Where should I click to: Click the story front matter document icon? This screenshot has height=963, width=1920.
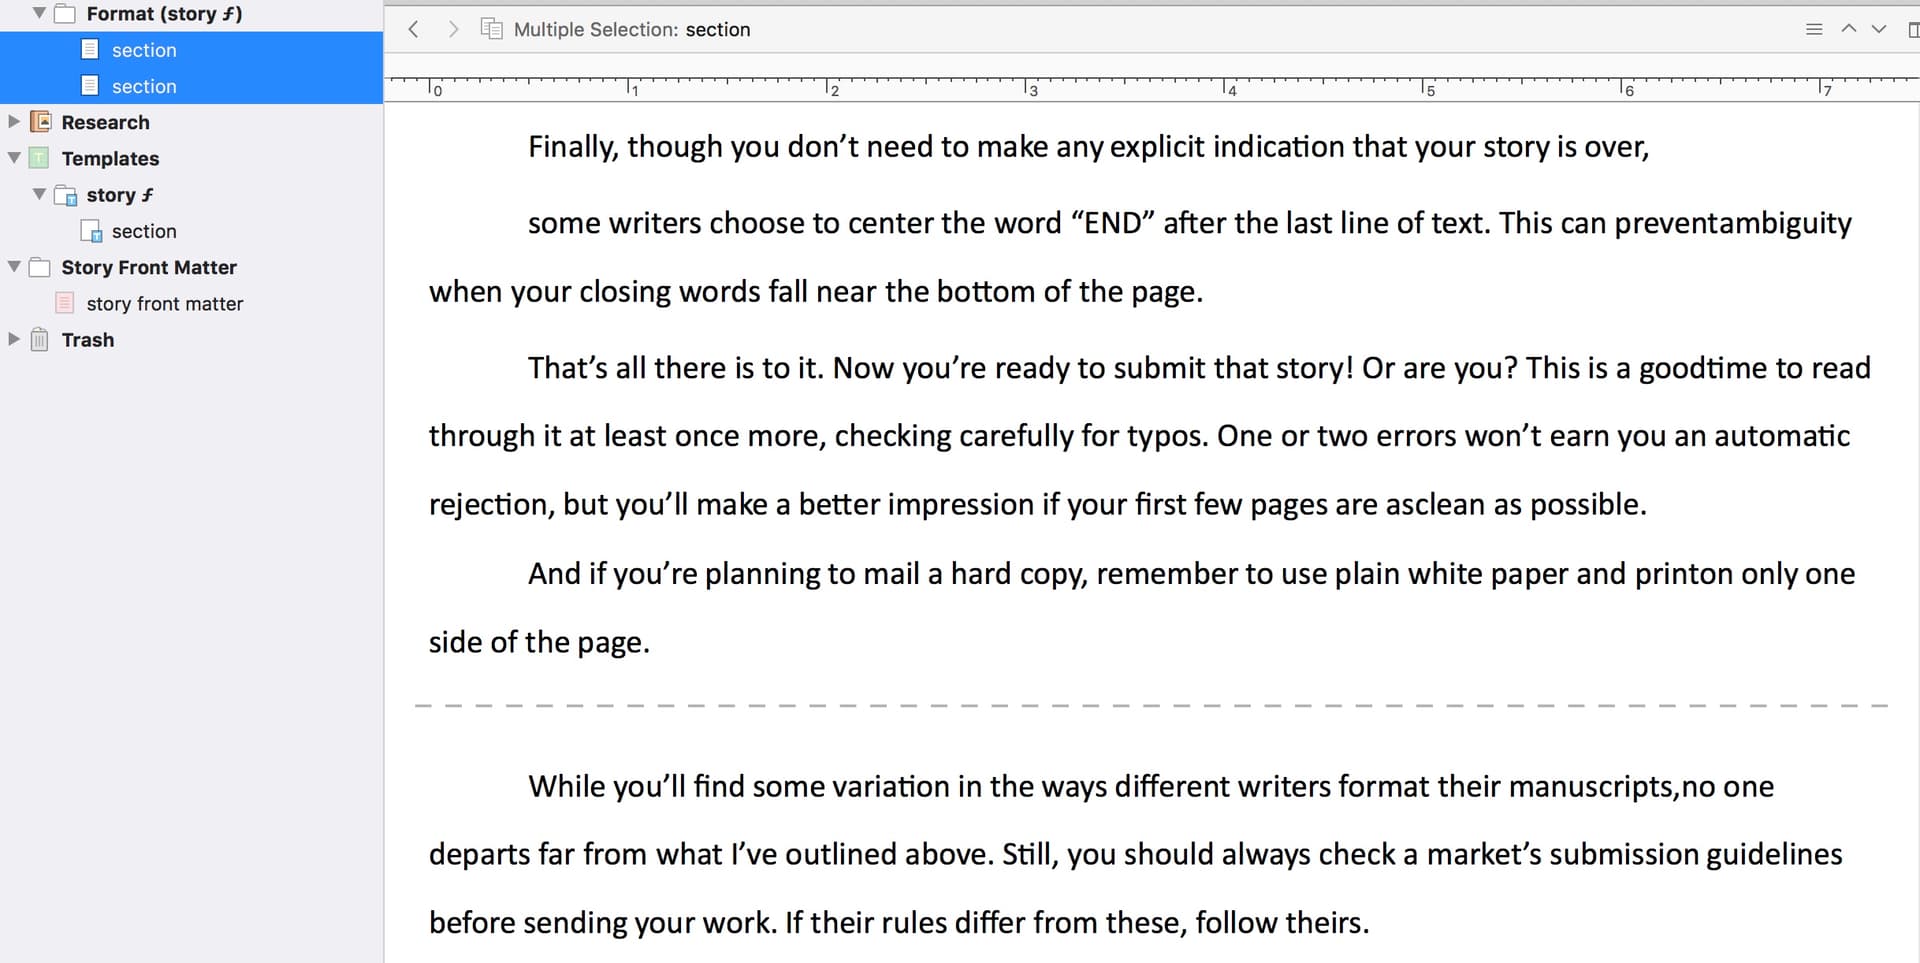[x=65, y=303]
